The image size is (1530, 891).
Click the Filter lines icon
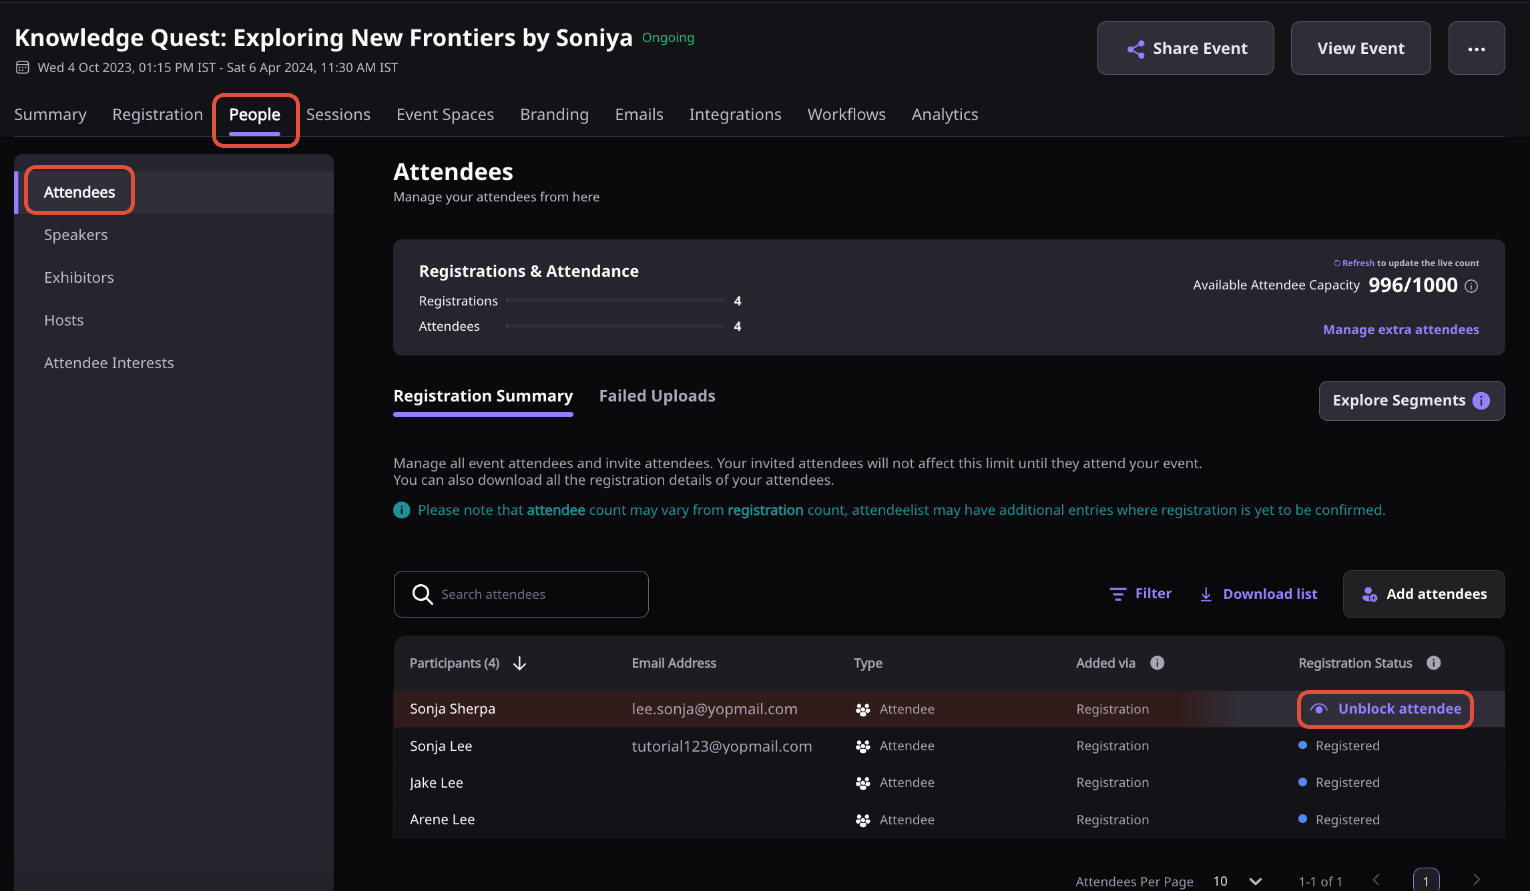pyautogui.click(x=1118, y=594)
